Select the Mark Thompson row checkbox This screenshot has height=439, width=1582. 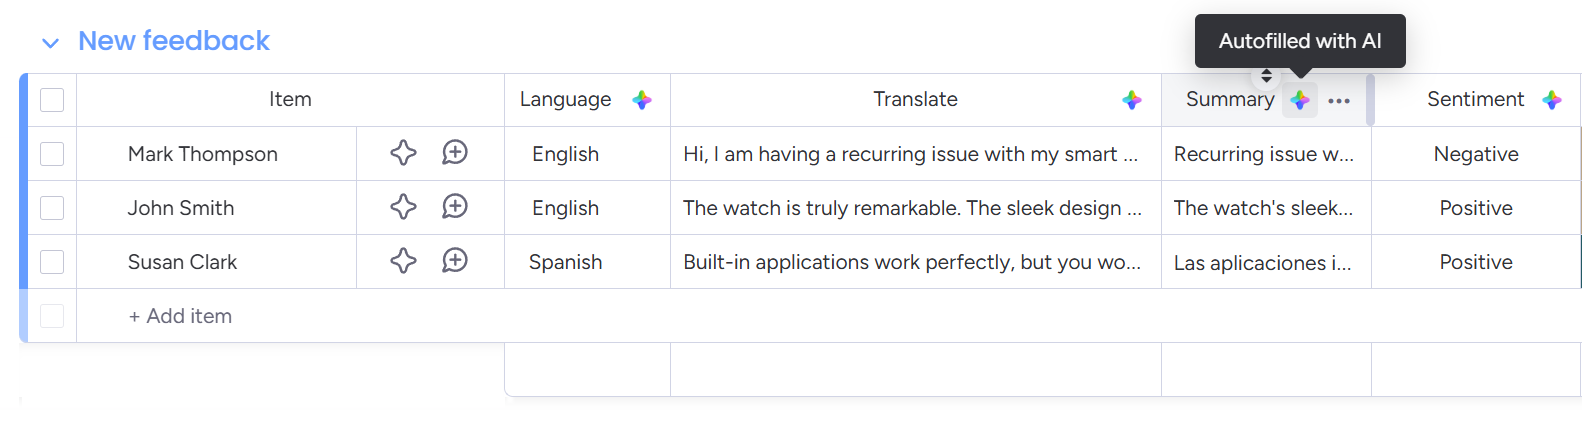coord(52,154)
